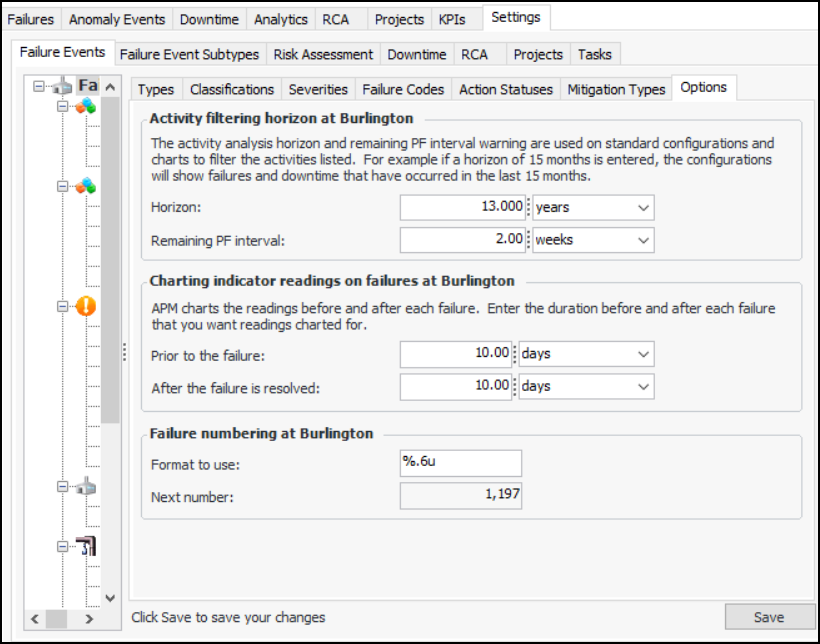This screenshot has width=820, height=644.
Task: Open the Horizon units dropdown showing years
Action: pos(642,208)
